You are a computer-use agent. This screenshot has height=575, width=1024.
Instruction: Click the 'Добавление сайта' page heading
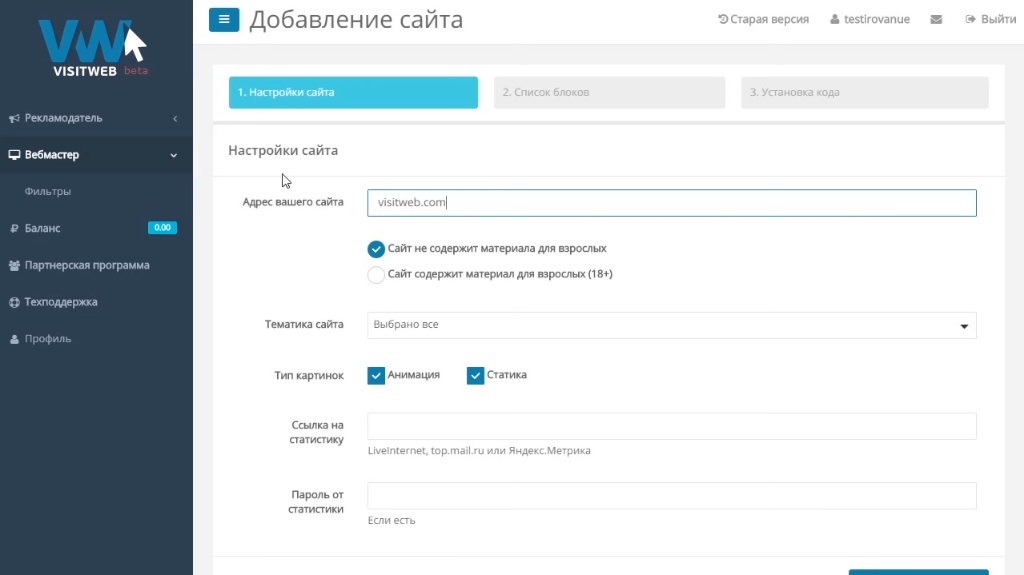pos(356,20)
